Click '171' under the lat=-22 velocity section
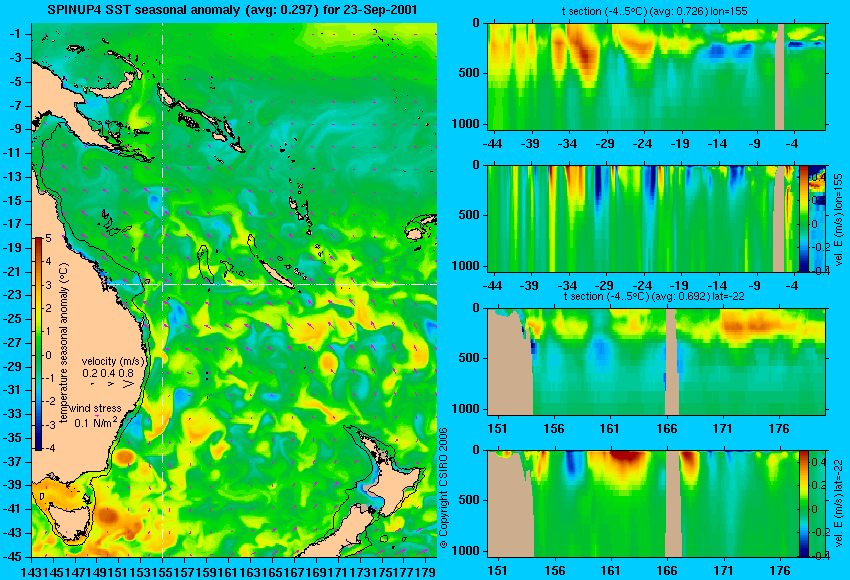Screen dimensions: 850x580 723,571
